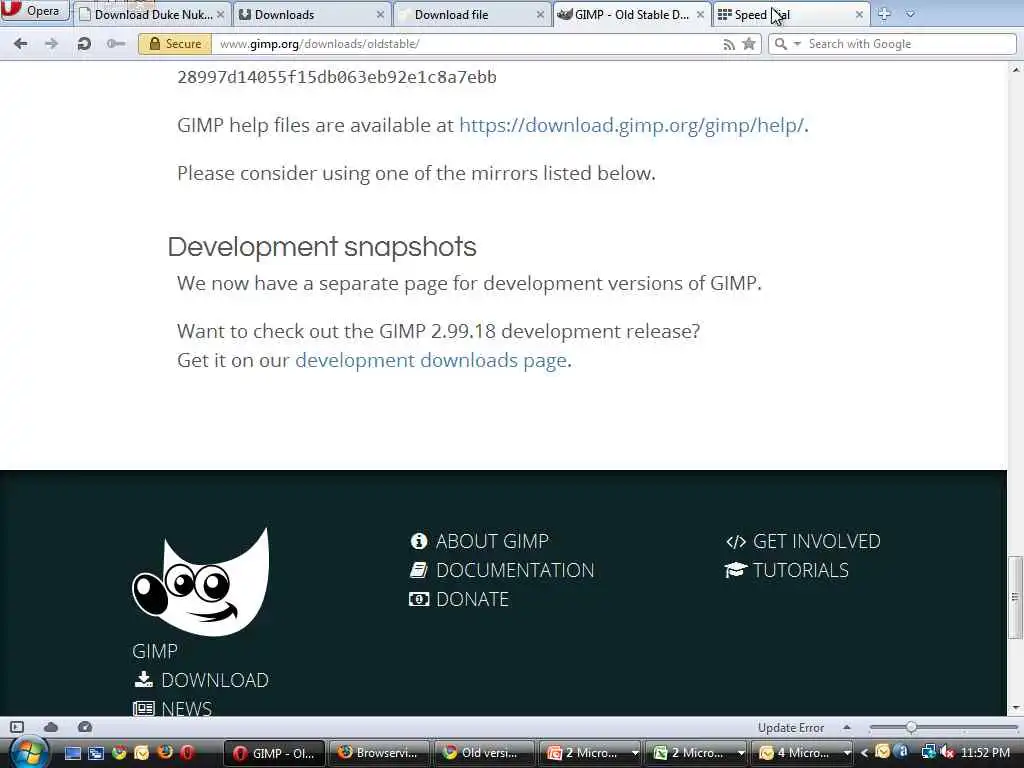Open the Windows Start orb
Screen dimensions: 1024x768
pos(29,752)
